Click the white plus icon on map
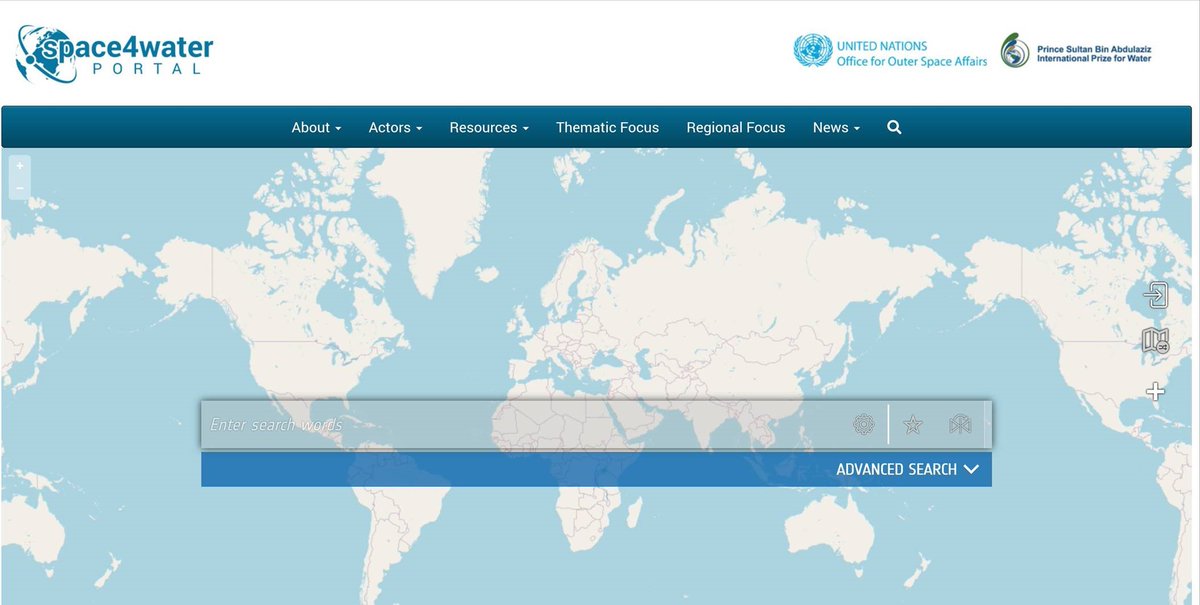The image size is (1200, 605). [x=1155, y=391]
